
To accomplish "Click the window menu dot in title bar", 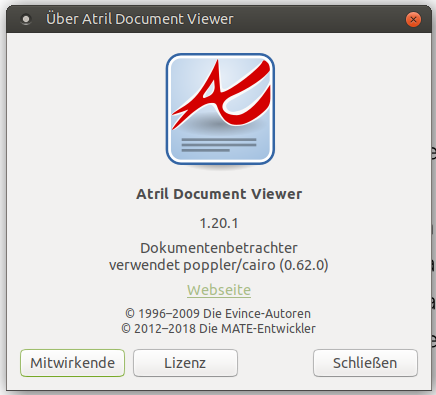I will 26,19.
